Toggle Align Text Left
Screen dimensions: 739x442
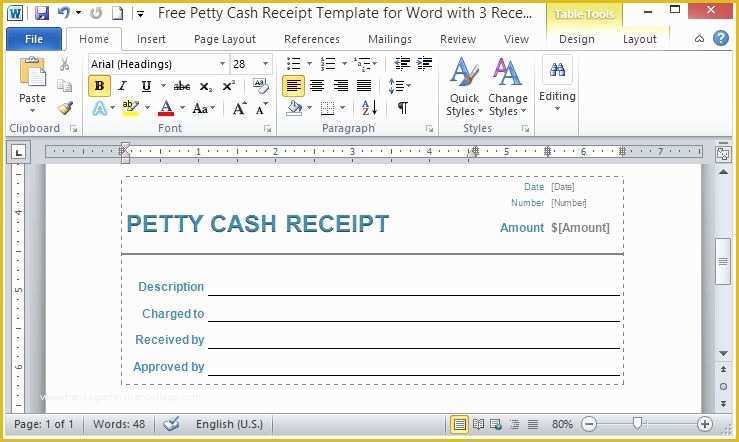click(293, 86)
